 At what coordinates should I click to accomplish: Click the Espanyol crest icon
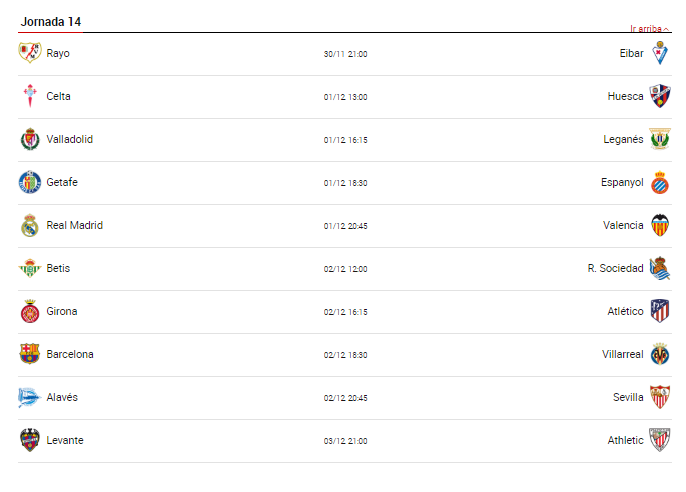660,183
